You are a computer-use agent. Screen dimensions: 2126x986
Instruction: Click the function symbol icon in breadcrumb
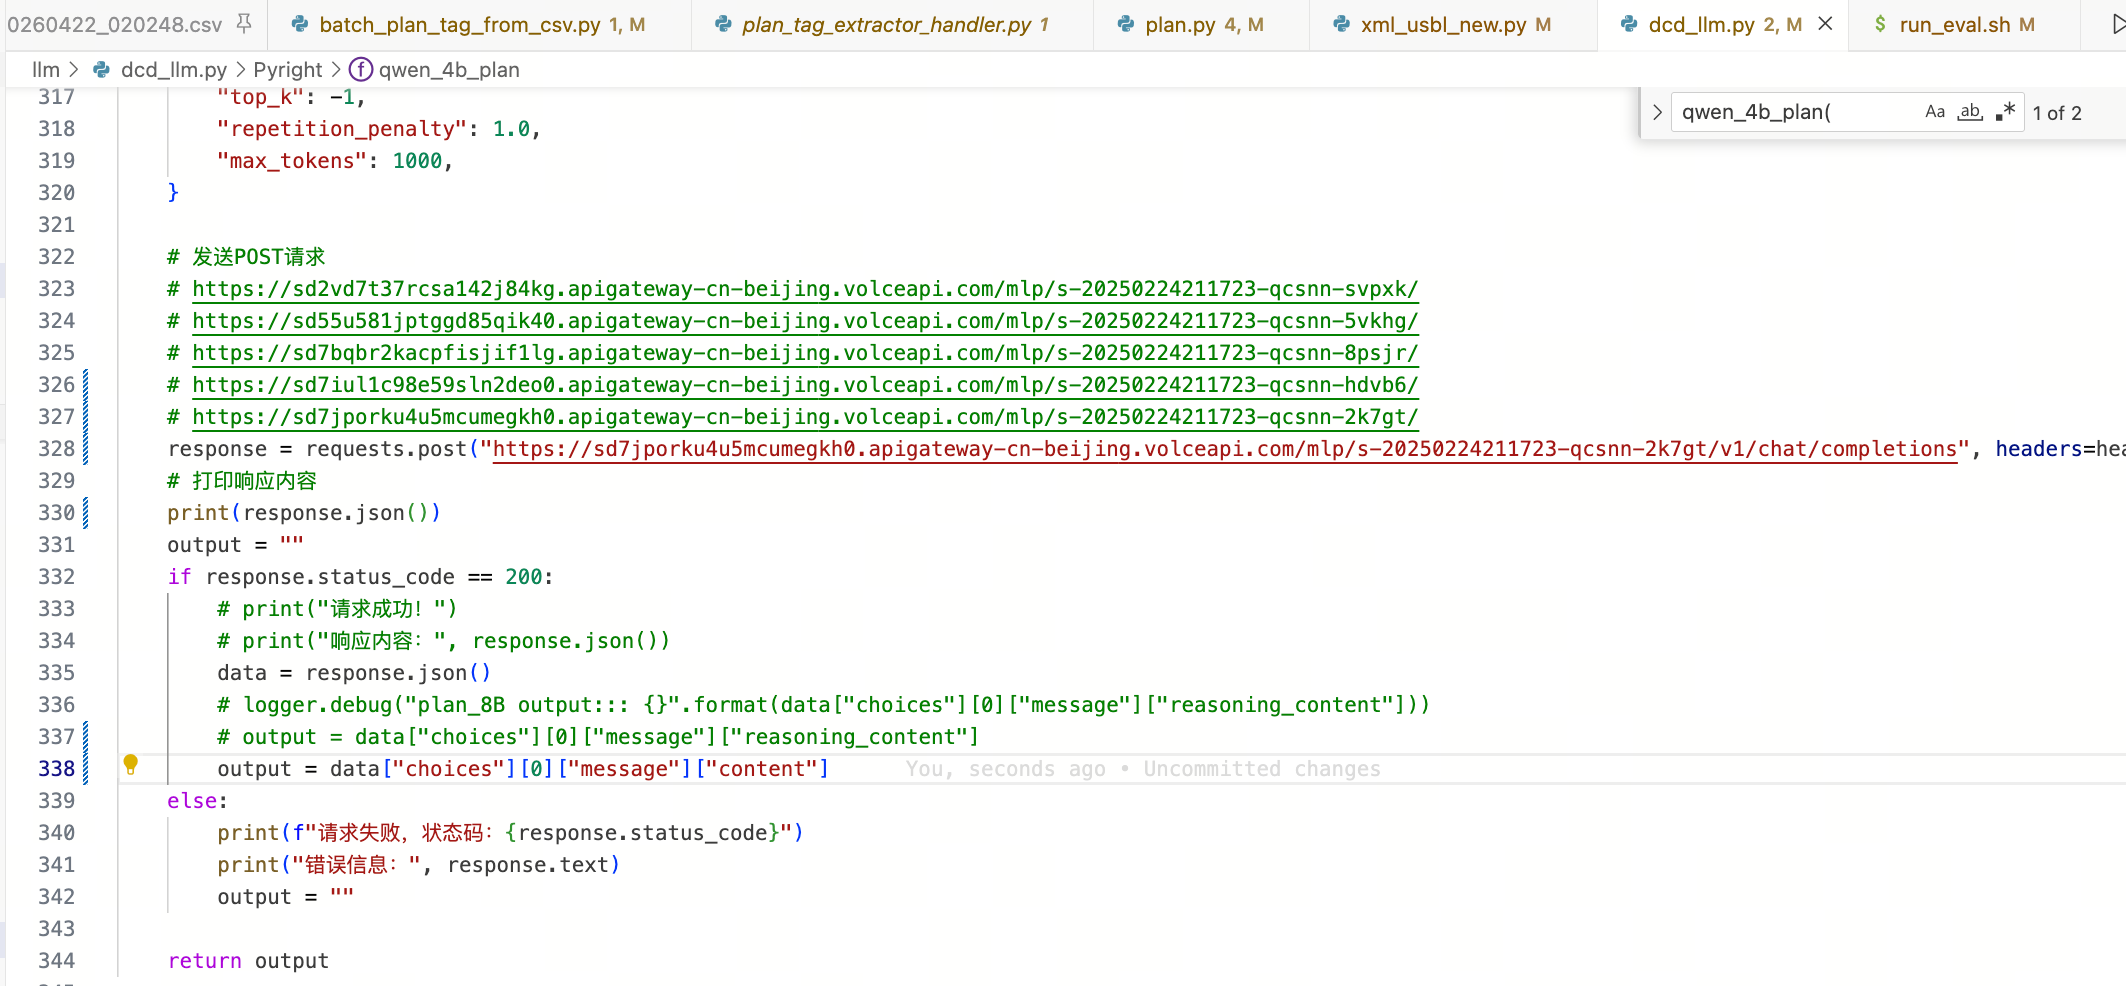[x=360, y=70]
